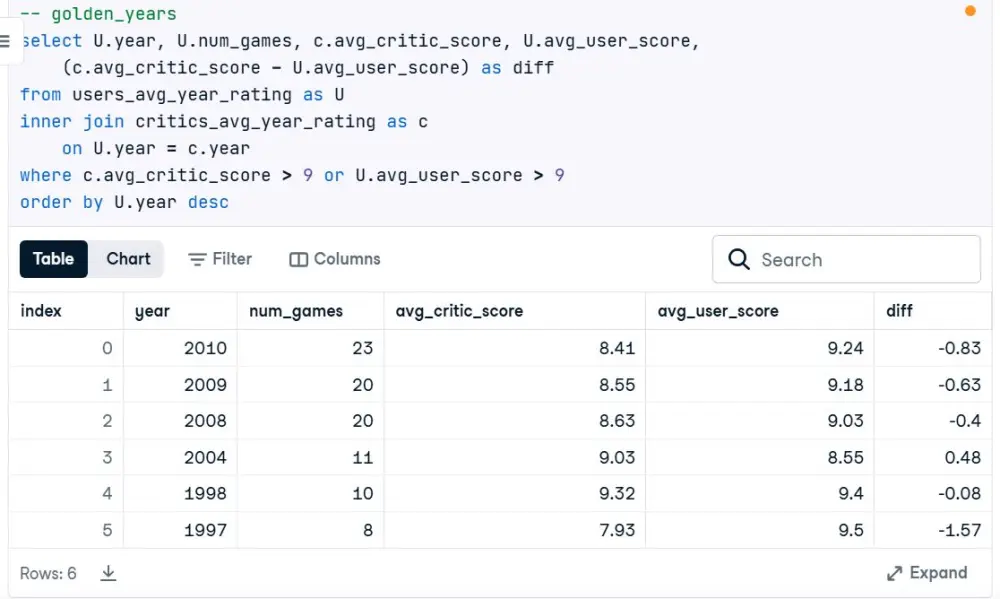Screen dimensions: 1000x599
Task: Click the diagonal expand arrows icon
Action: (x=893, y=572)
